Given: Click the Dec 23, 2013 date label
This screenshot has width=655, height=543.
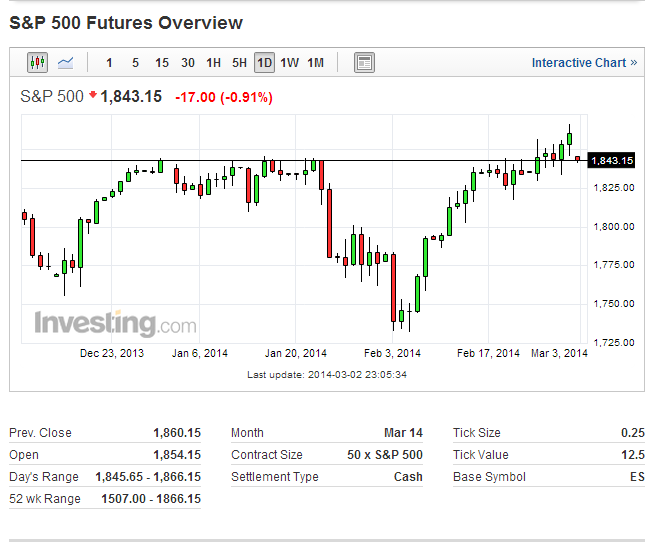Looking at the screenshot, I should click(x=112, y=353).
